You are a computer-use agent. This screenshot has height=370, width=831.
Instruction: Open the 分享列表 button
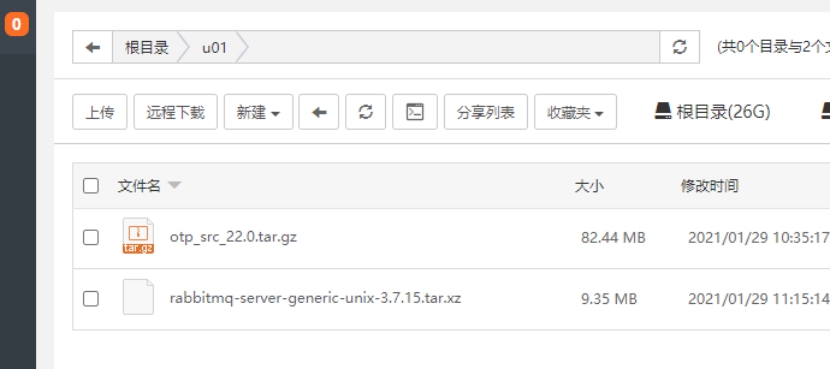coord(485,112)
